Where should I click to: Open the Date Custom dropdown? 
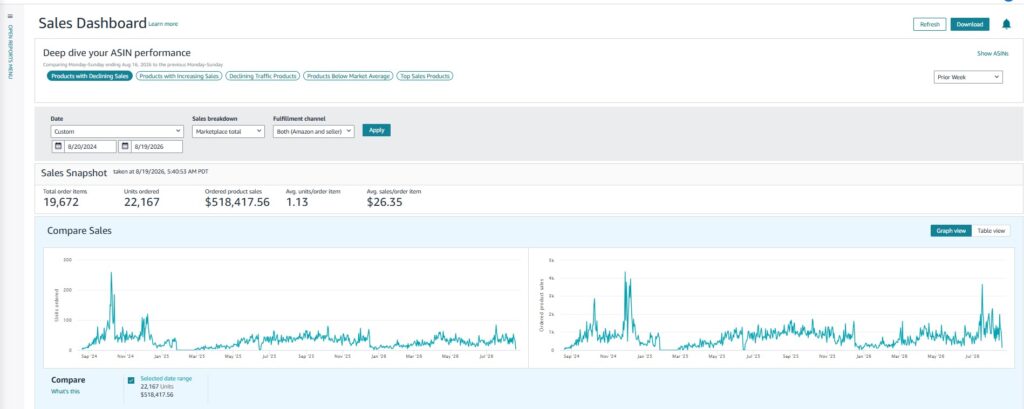[116, 131]
